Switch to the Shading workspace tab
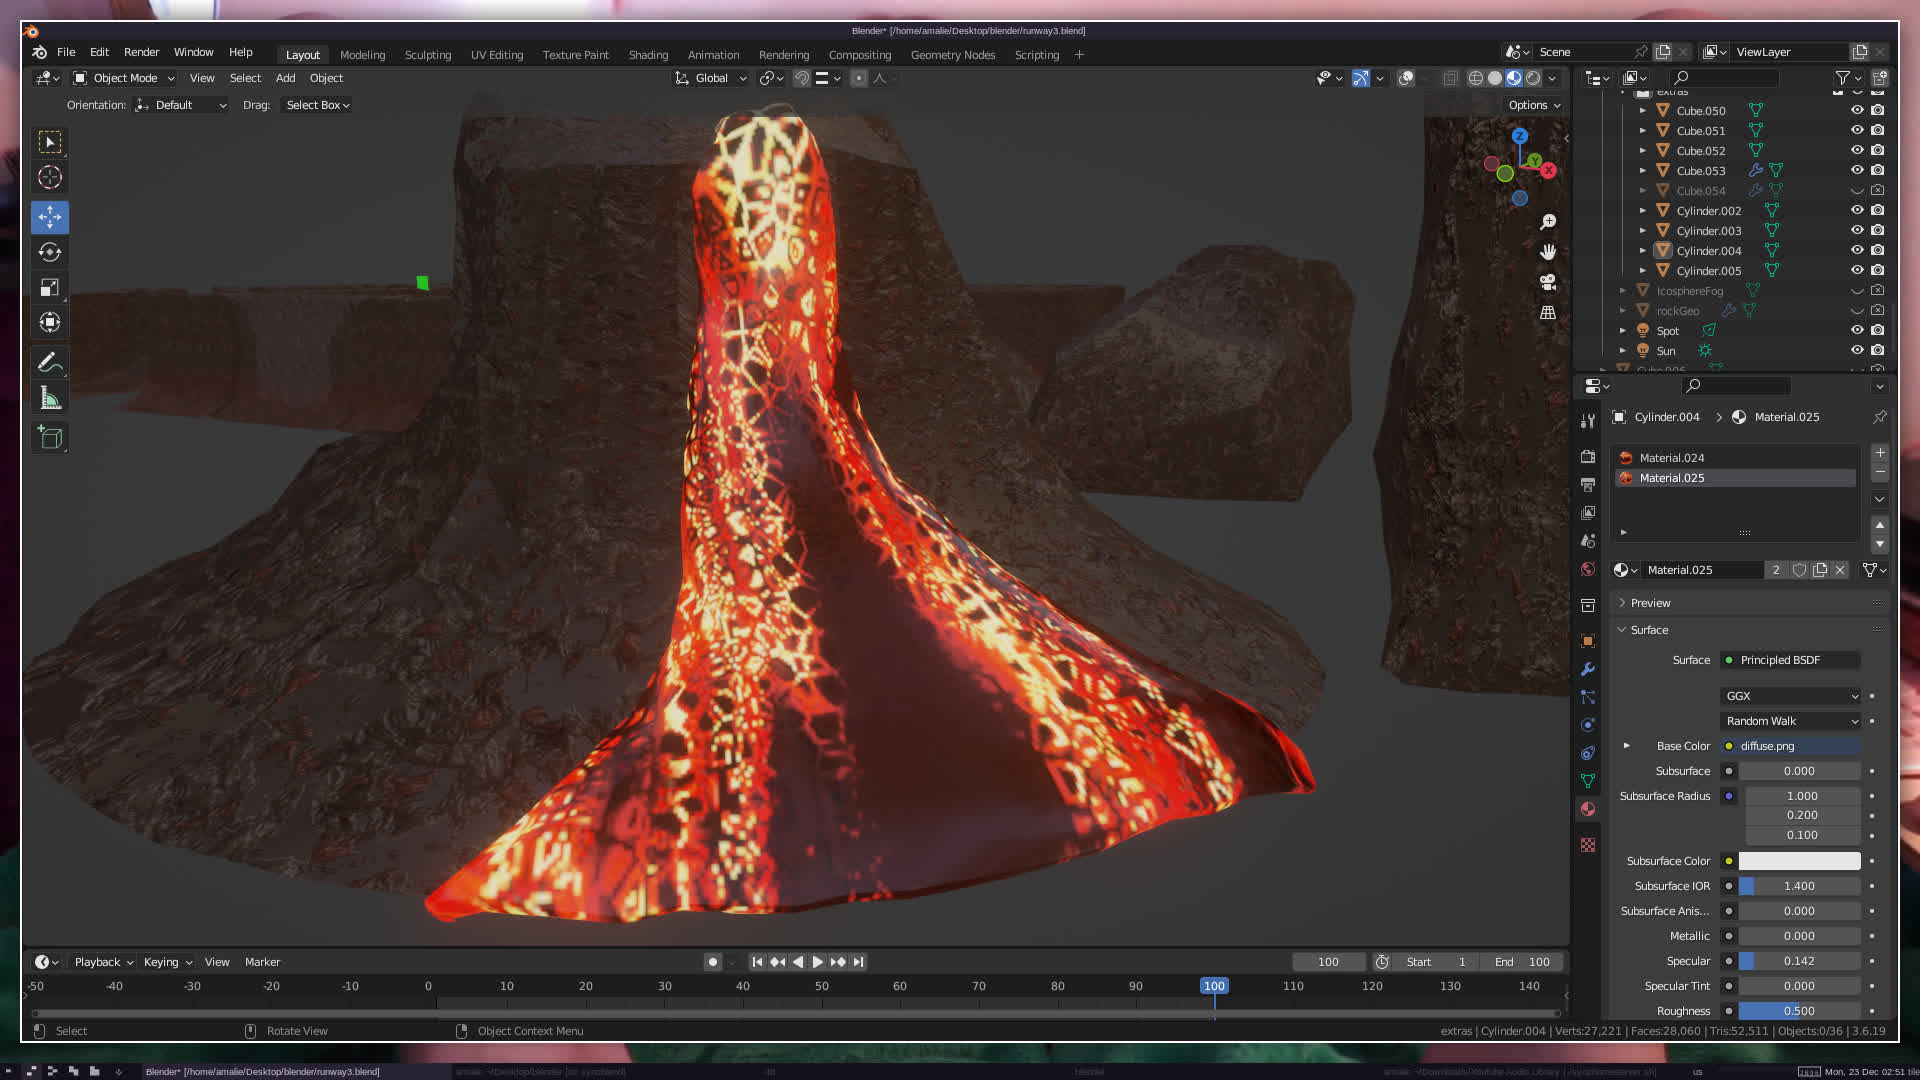 tap(648, 55)
